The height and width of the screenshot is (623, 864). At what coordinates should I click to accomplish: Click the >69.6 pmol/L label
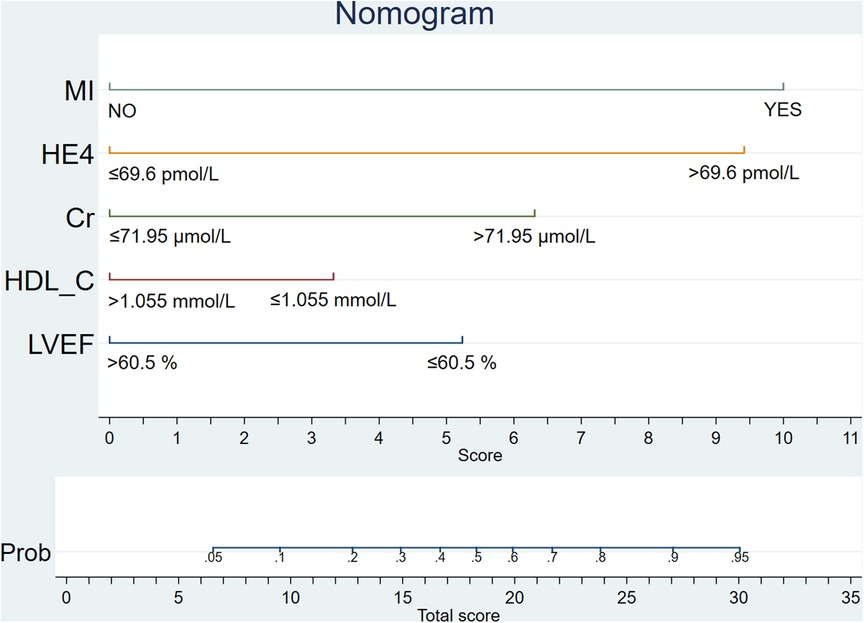(x=744, y=173)
